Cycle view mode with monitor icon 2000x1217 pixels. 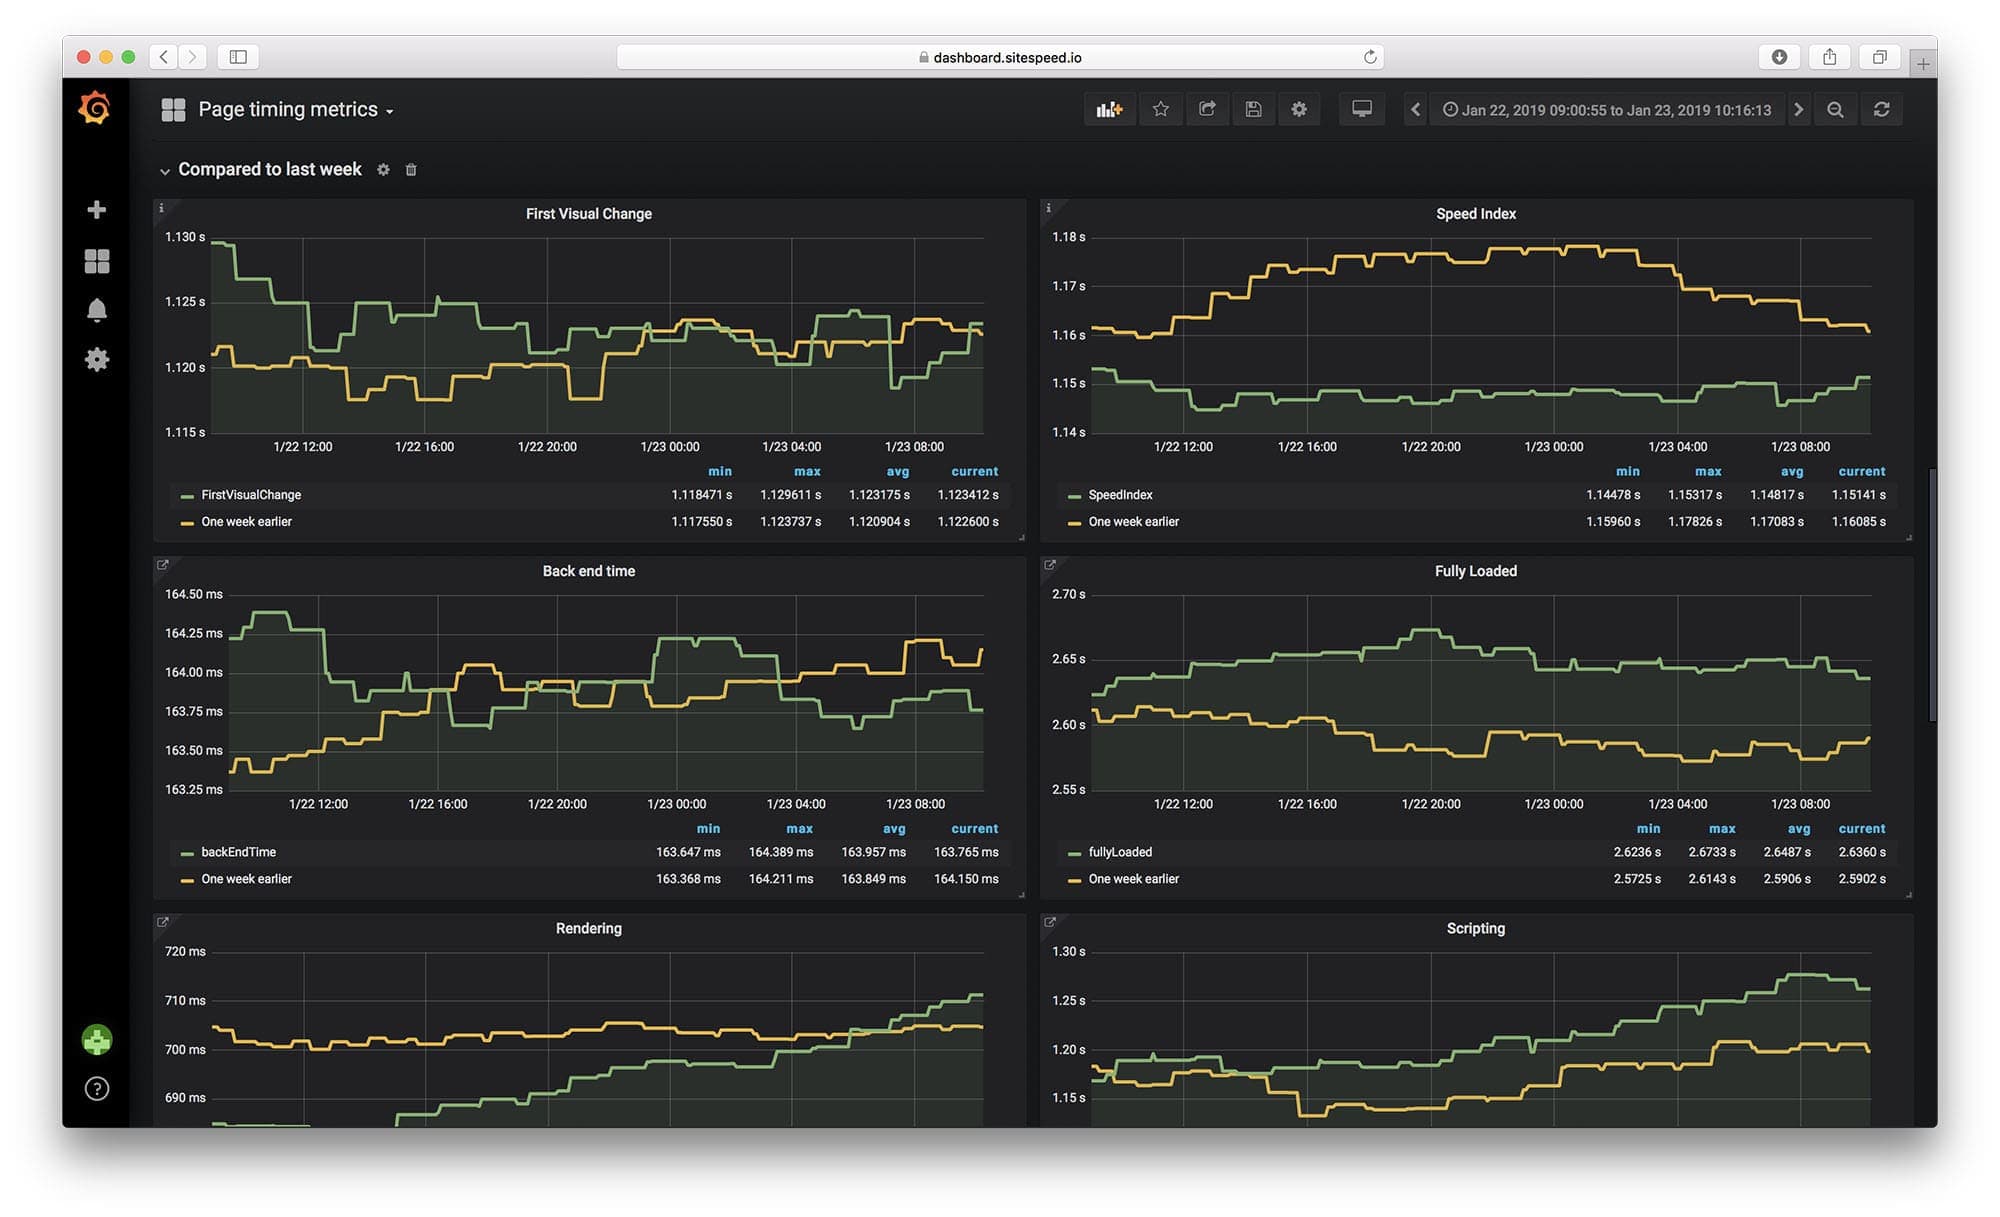1361,110
